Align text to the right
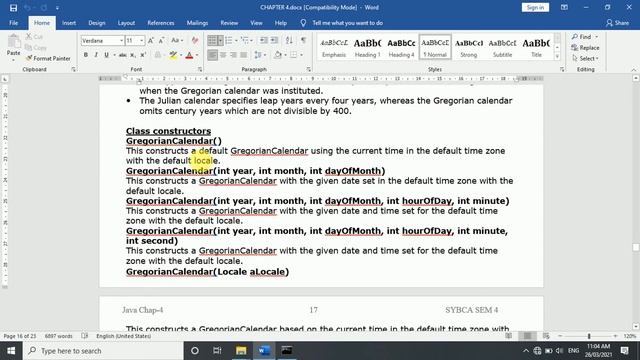Image resolution: width=640 pixels, height=360 pixels. pyautogui.click(x=233, y=55)
